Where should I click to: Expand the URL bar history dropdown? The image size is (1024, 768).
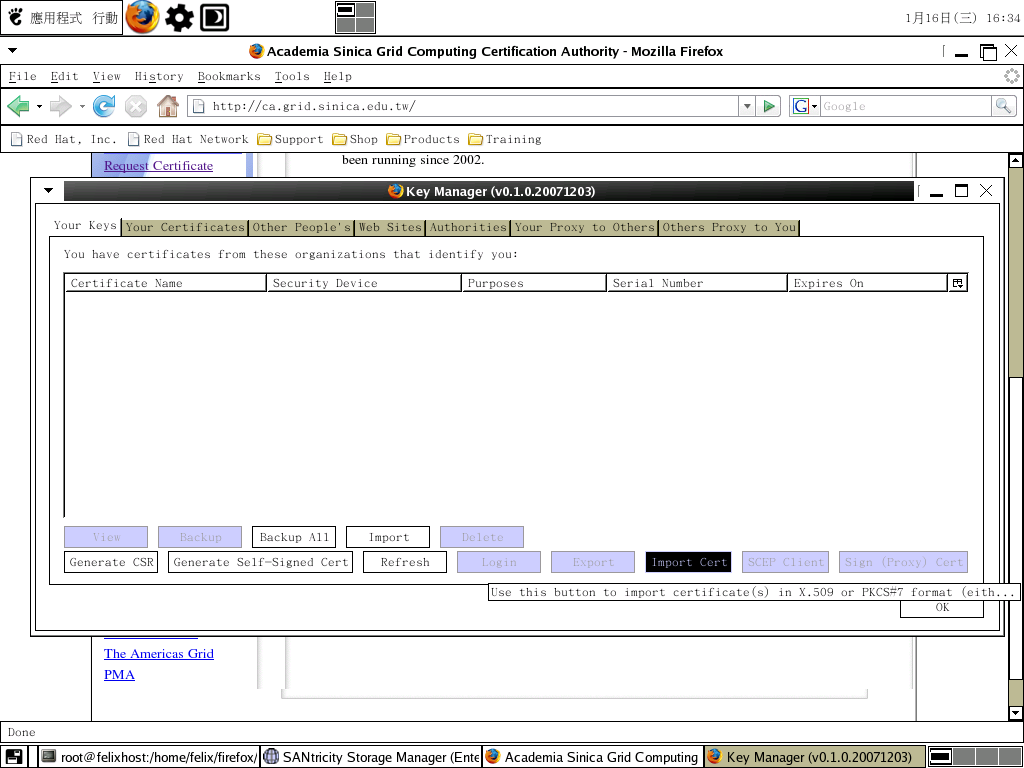click(x=747, y=106)
